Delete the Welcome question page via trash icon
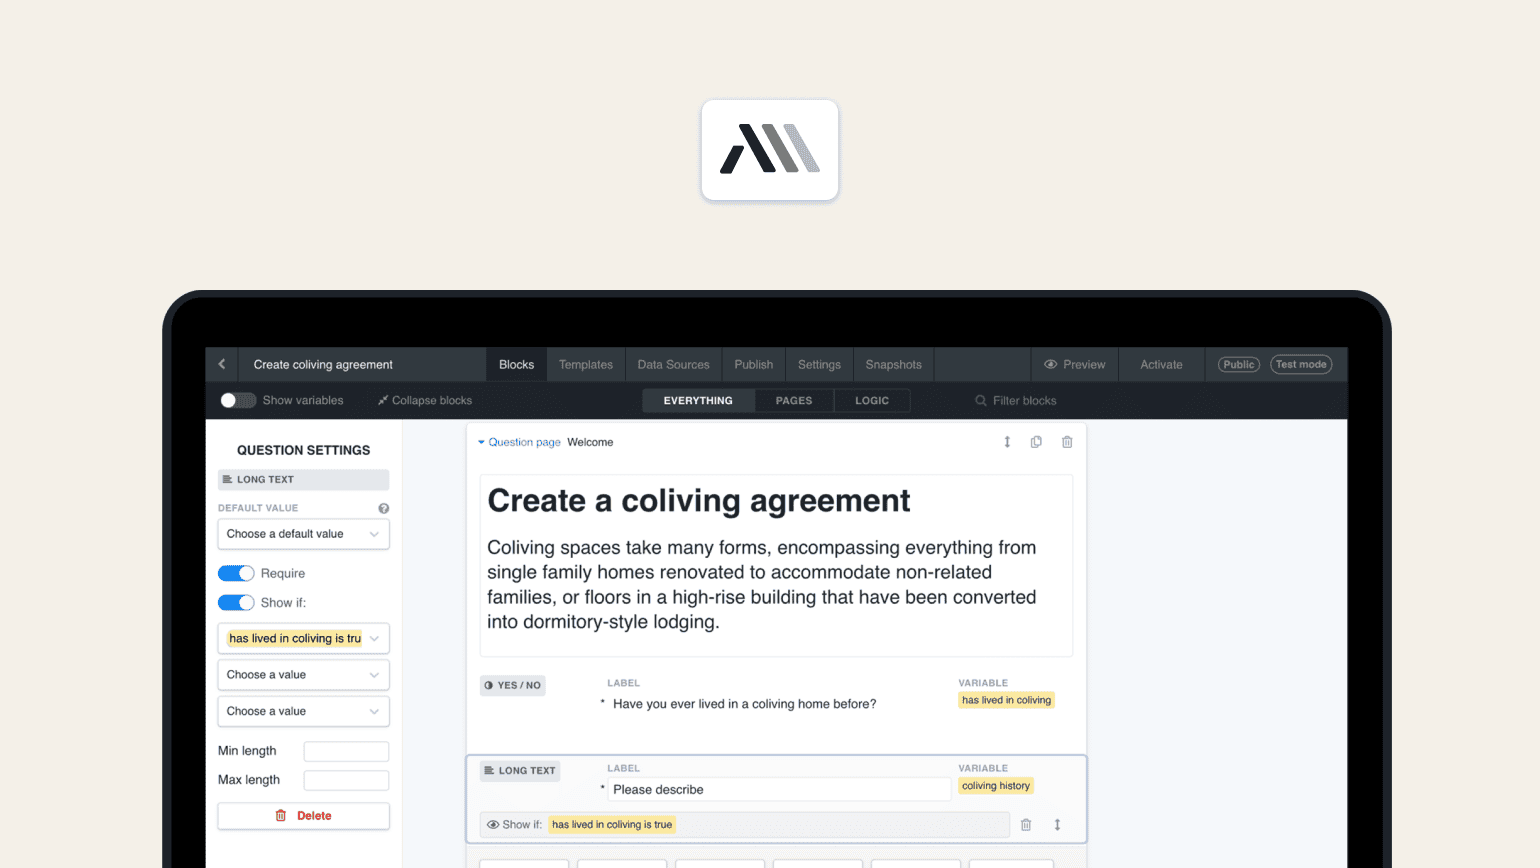The width and height of the screenshot is (1540, 868). pos(1067,442)
